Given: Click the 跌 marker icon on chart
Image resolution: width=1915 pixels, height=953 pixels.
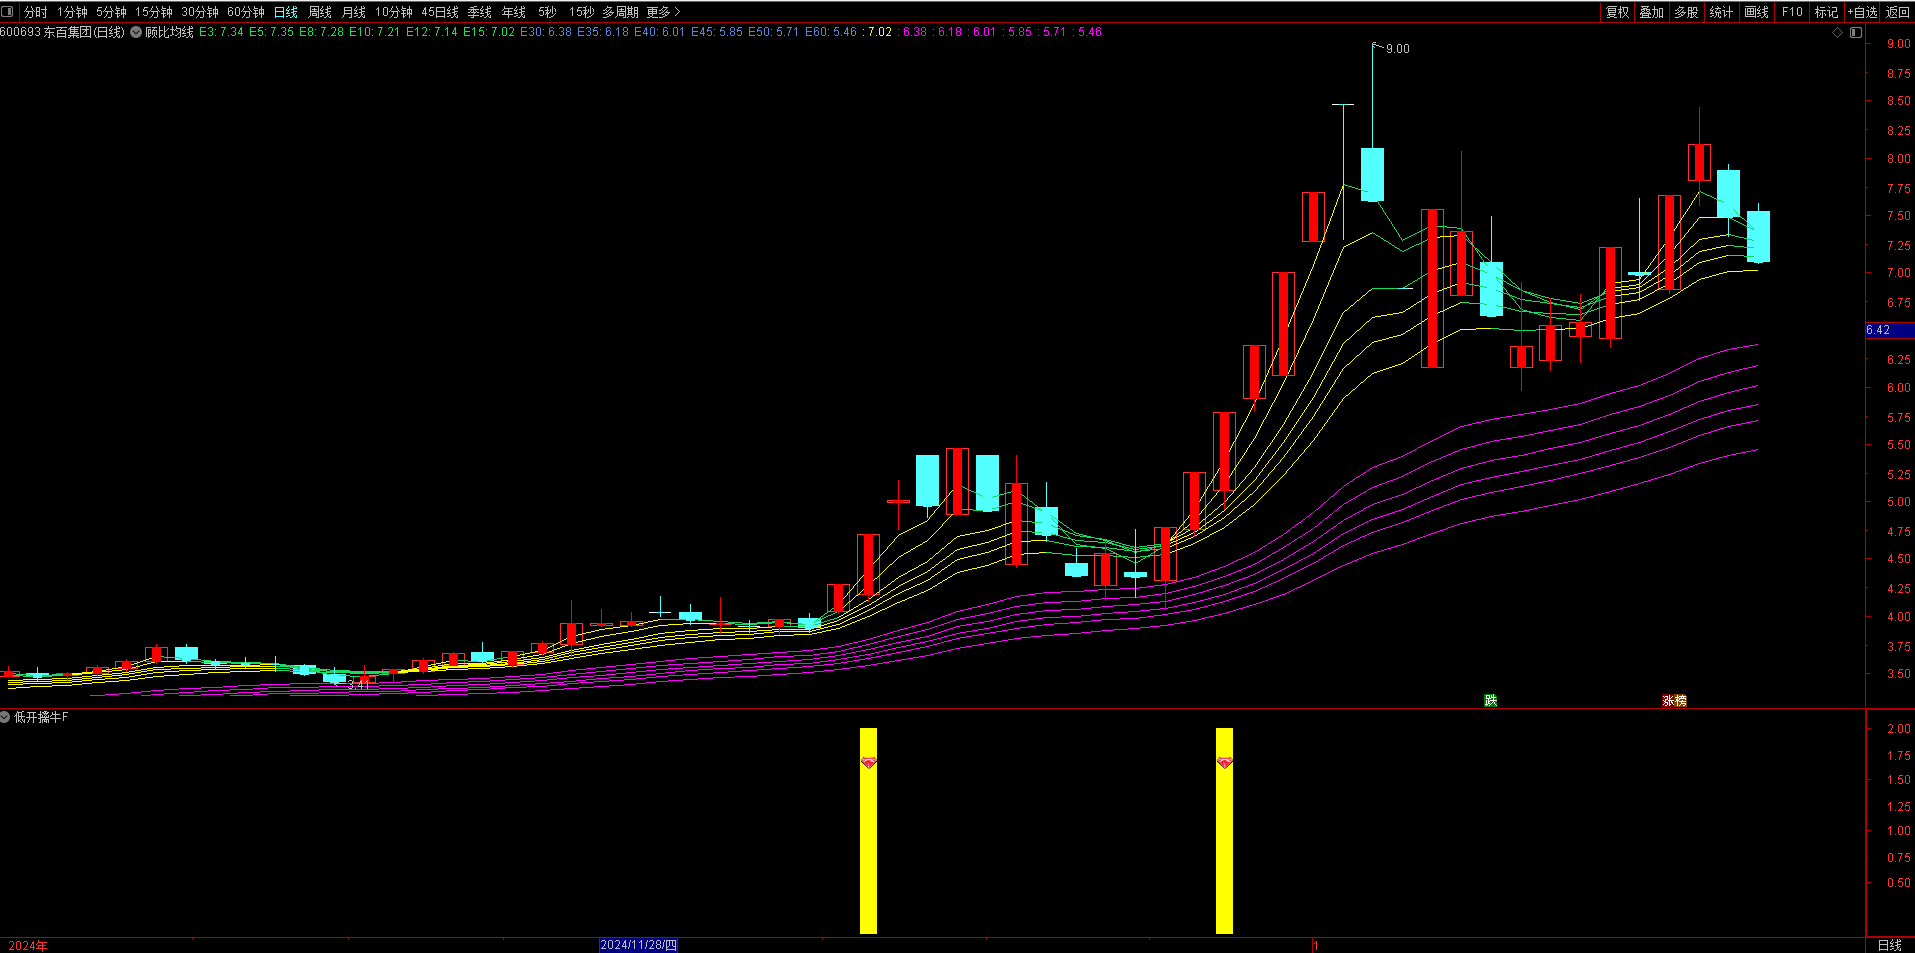Looking at the screenshot, I should point(1490,700).
